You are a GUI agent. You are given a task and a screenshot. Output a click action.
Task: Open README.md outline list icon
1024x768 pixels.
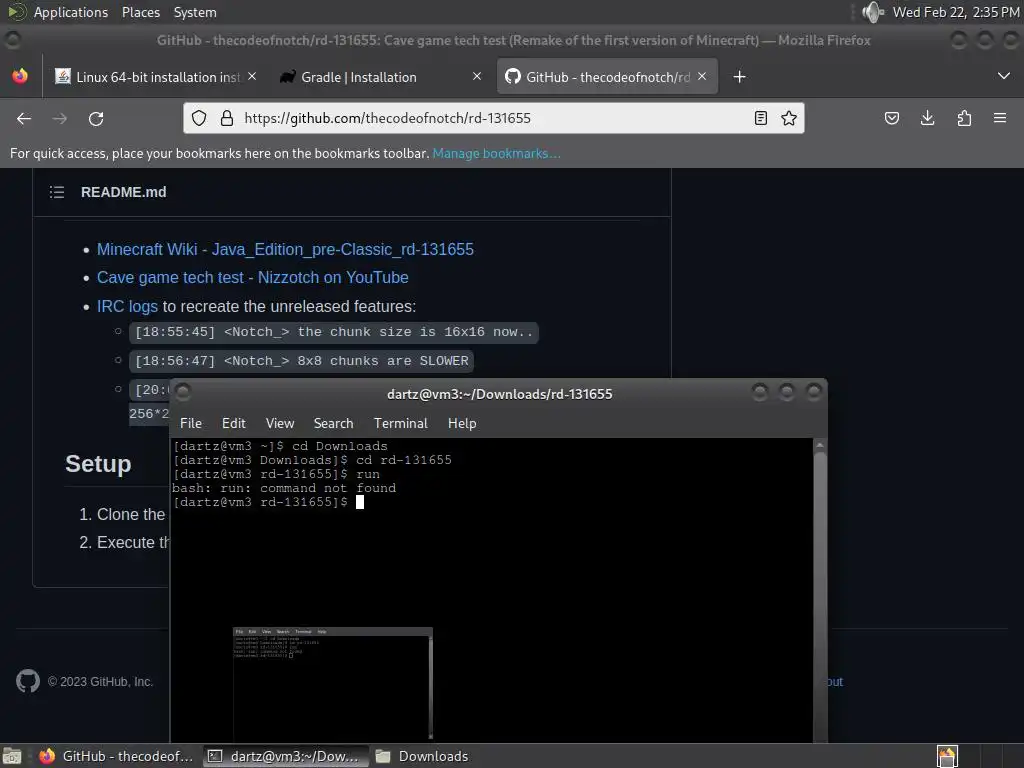point(57,192)
